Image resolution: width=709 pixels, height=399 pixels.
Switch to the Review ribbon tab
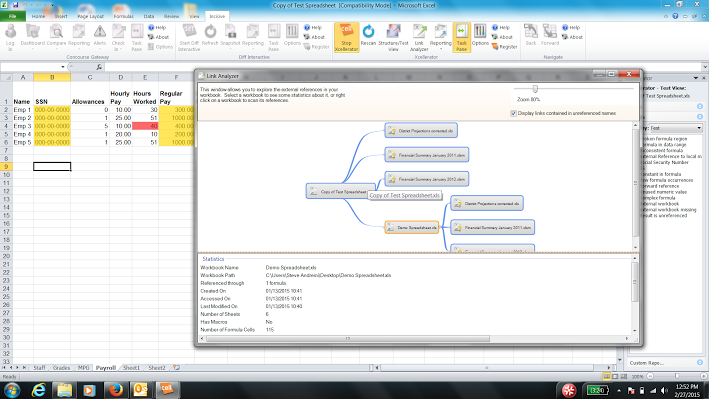point(171,16)
